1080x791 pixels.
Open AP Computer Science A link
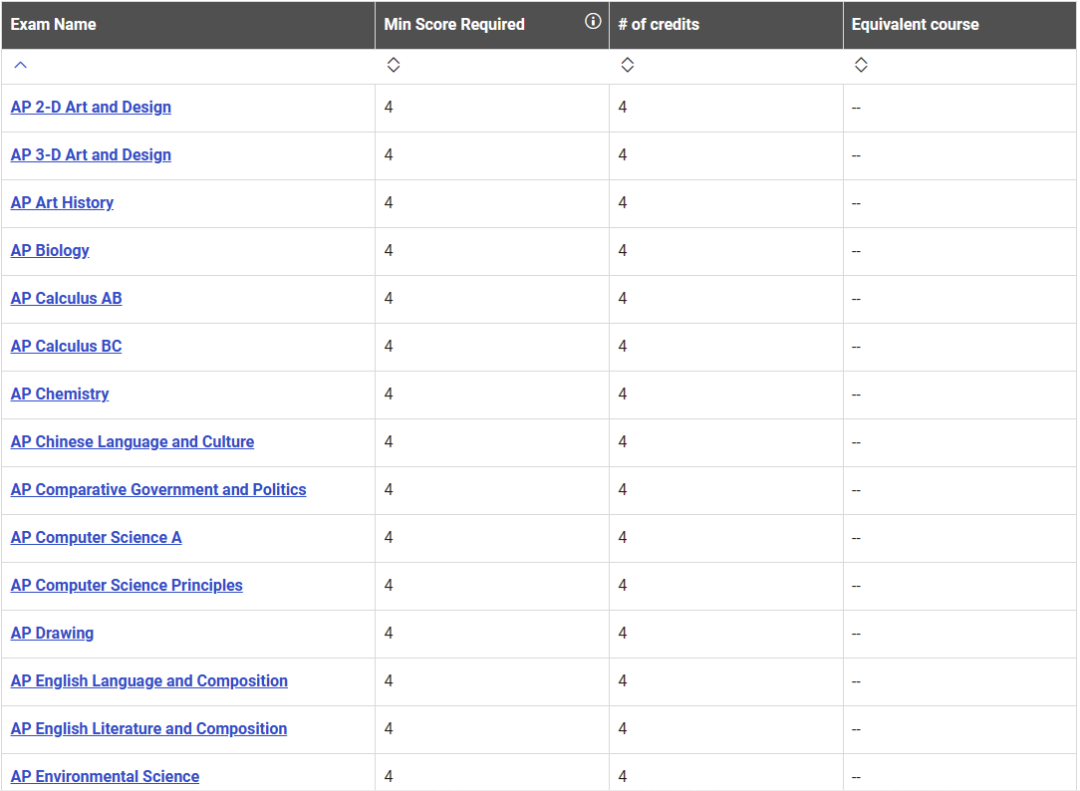(x=96, y=538)
